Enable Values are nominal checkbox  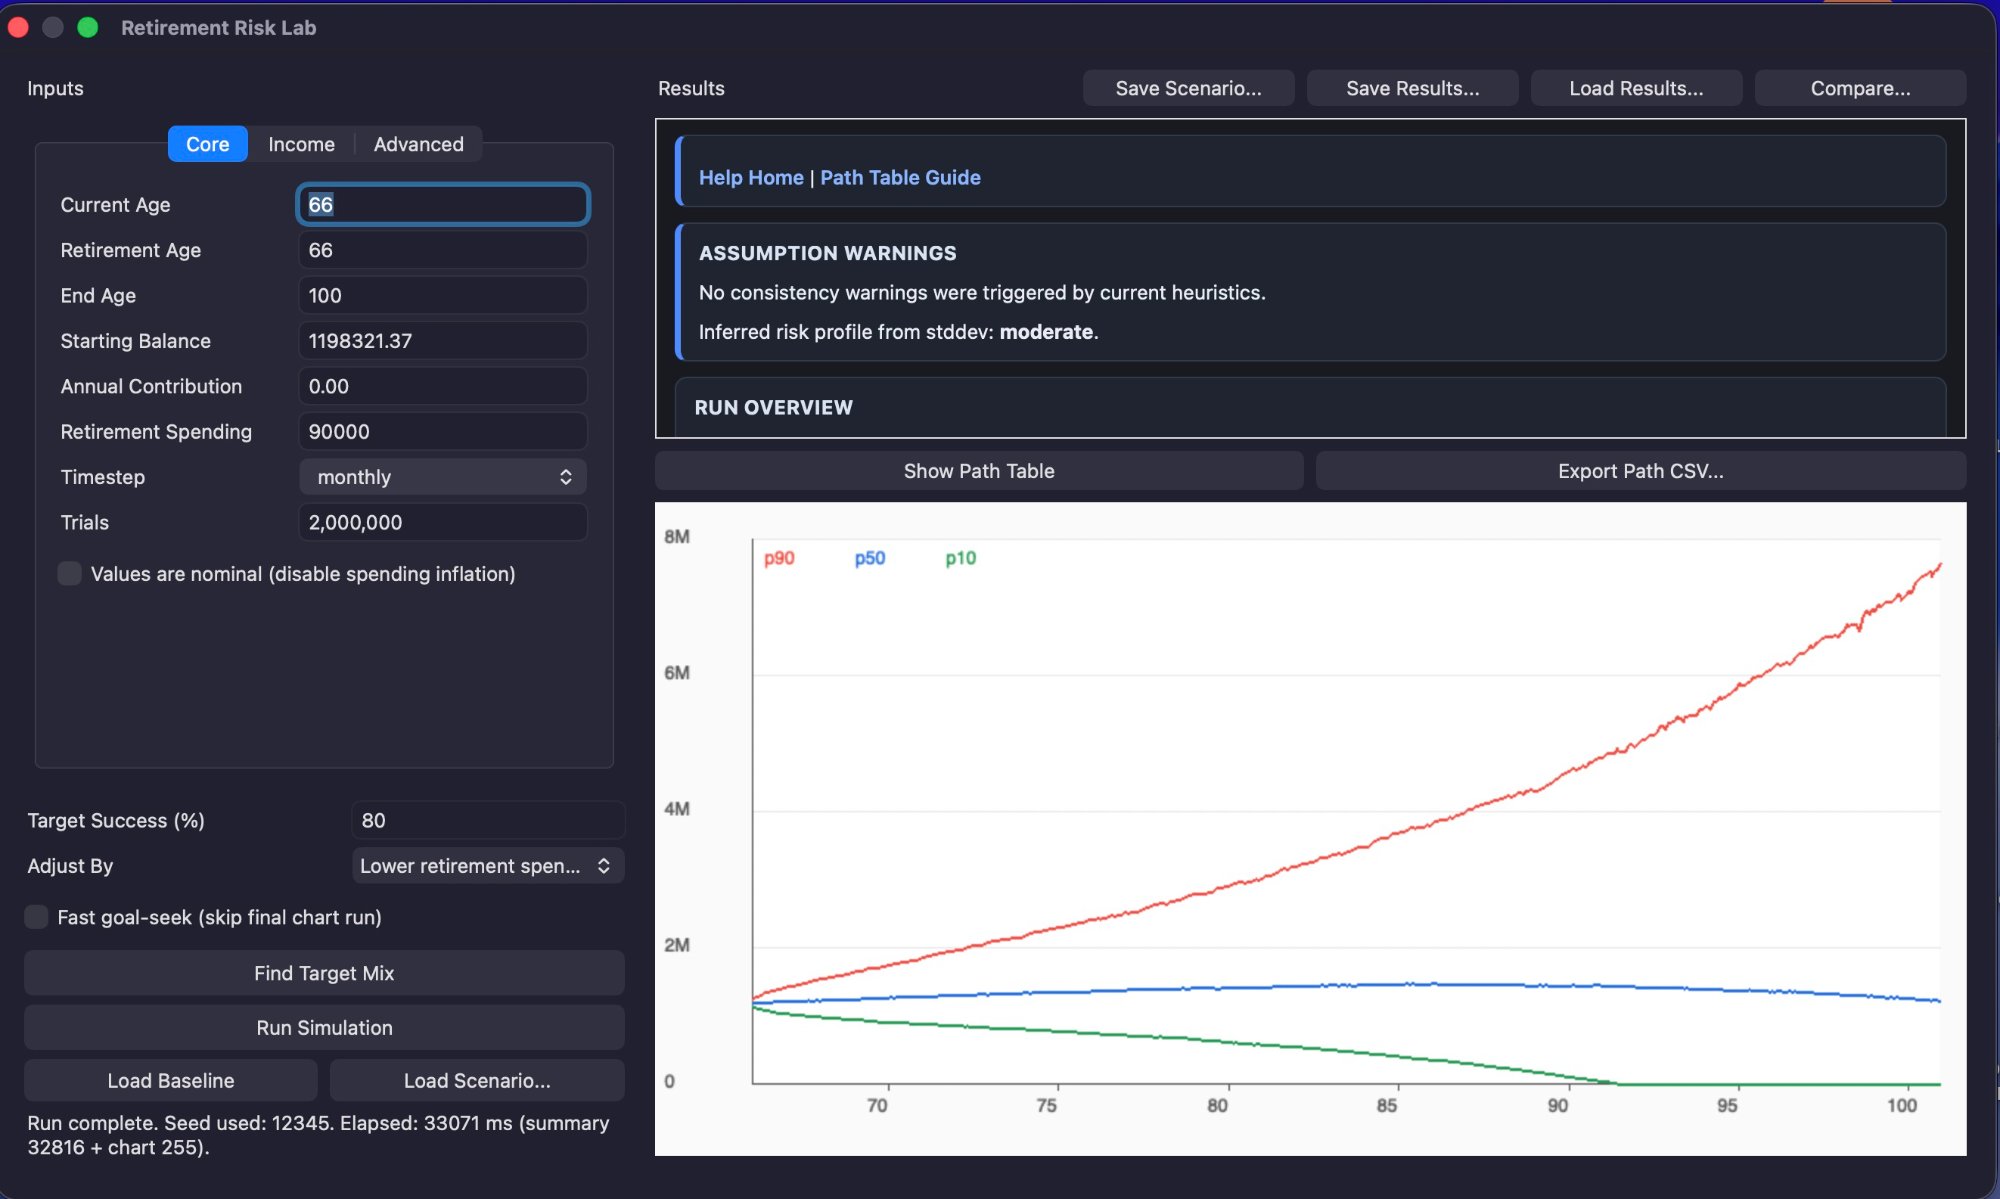point(69,574)
